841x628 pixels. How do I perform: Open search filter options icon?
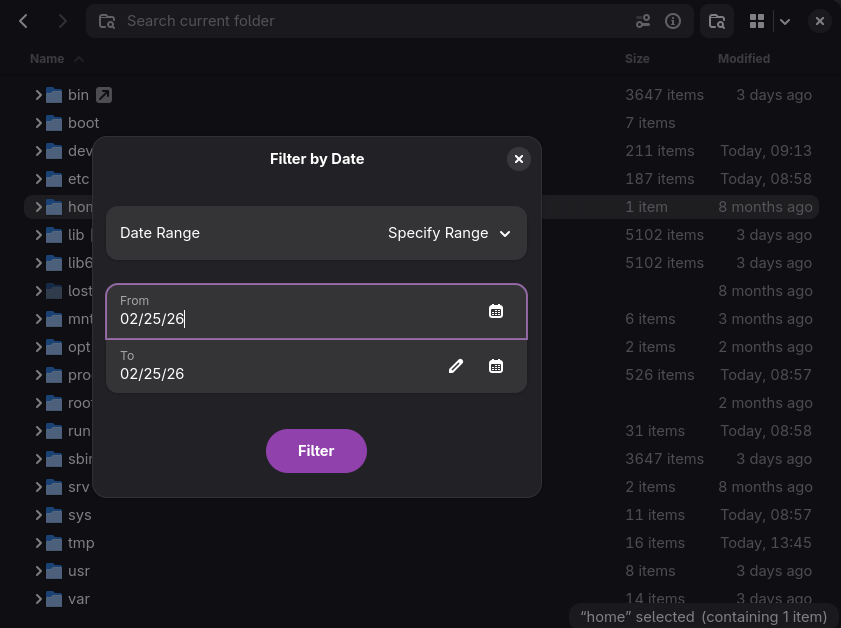point(643,21)
